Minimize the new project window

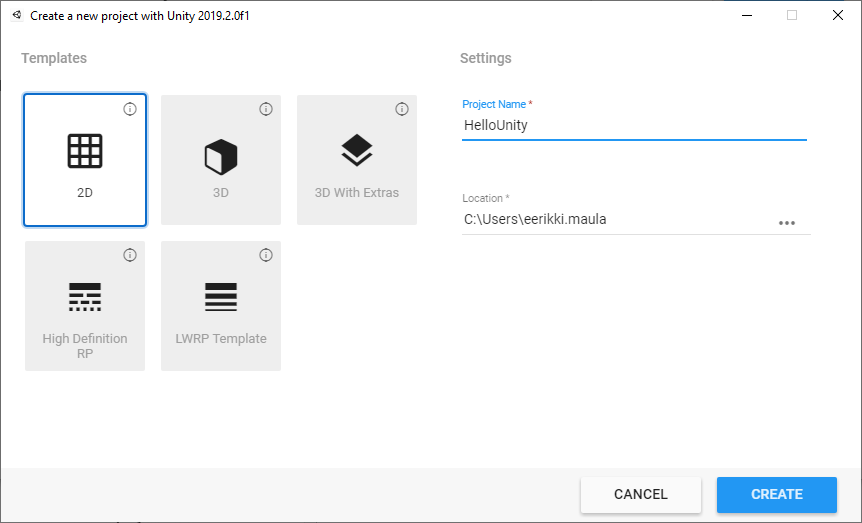click(746, 16)
